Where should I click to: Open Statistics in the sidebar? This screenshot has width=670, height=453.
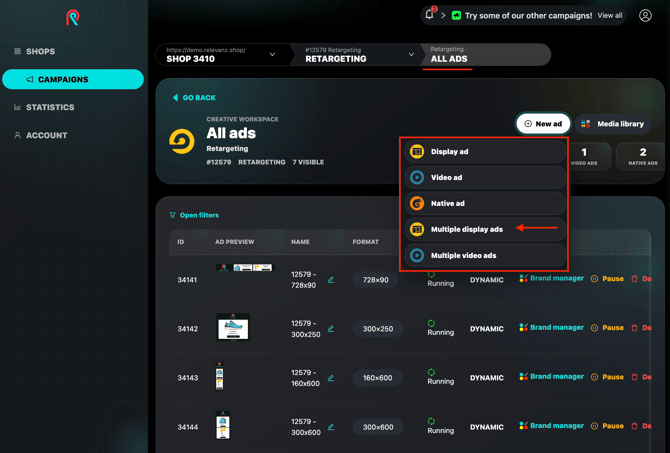click(44, 107)
